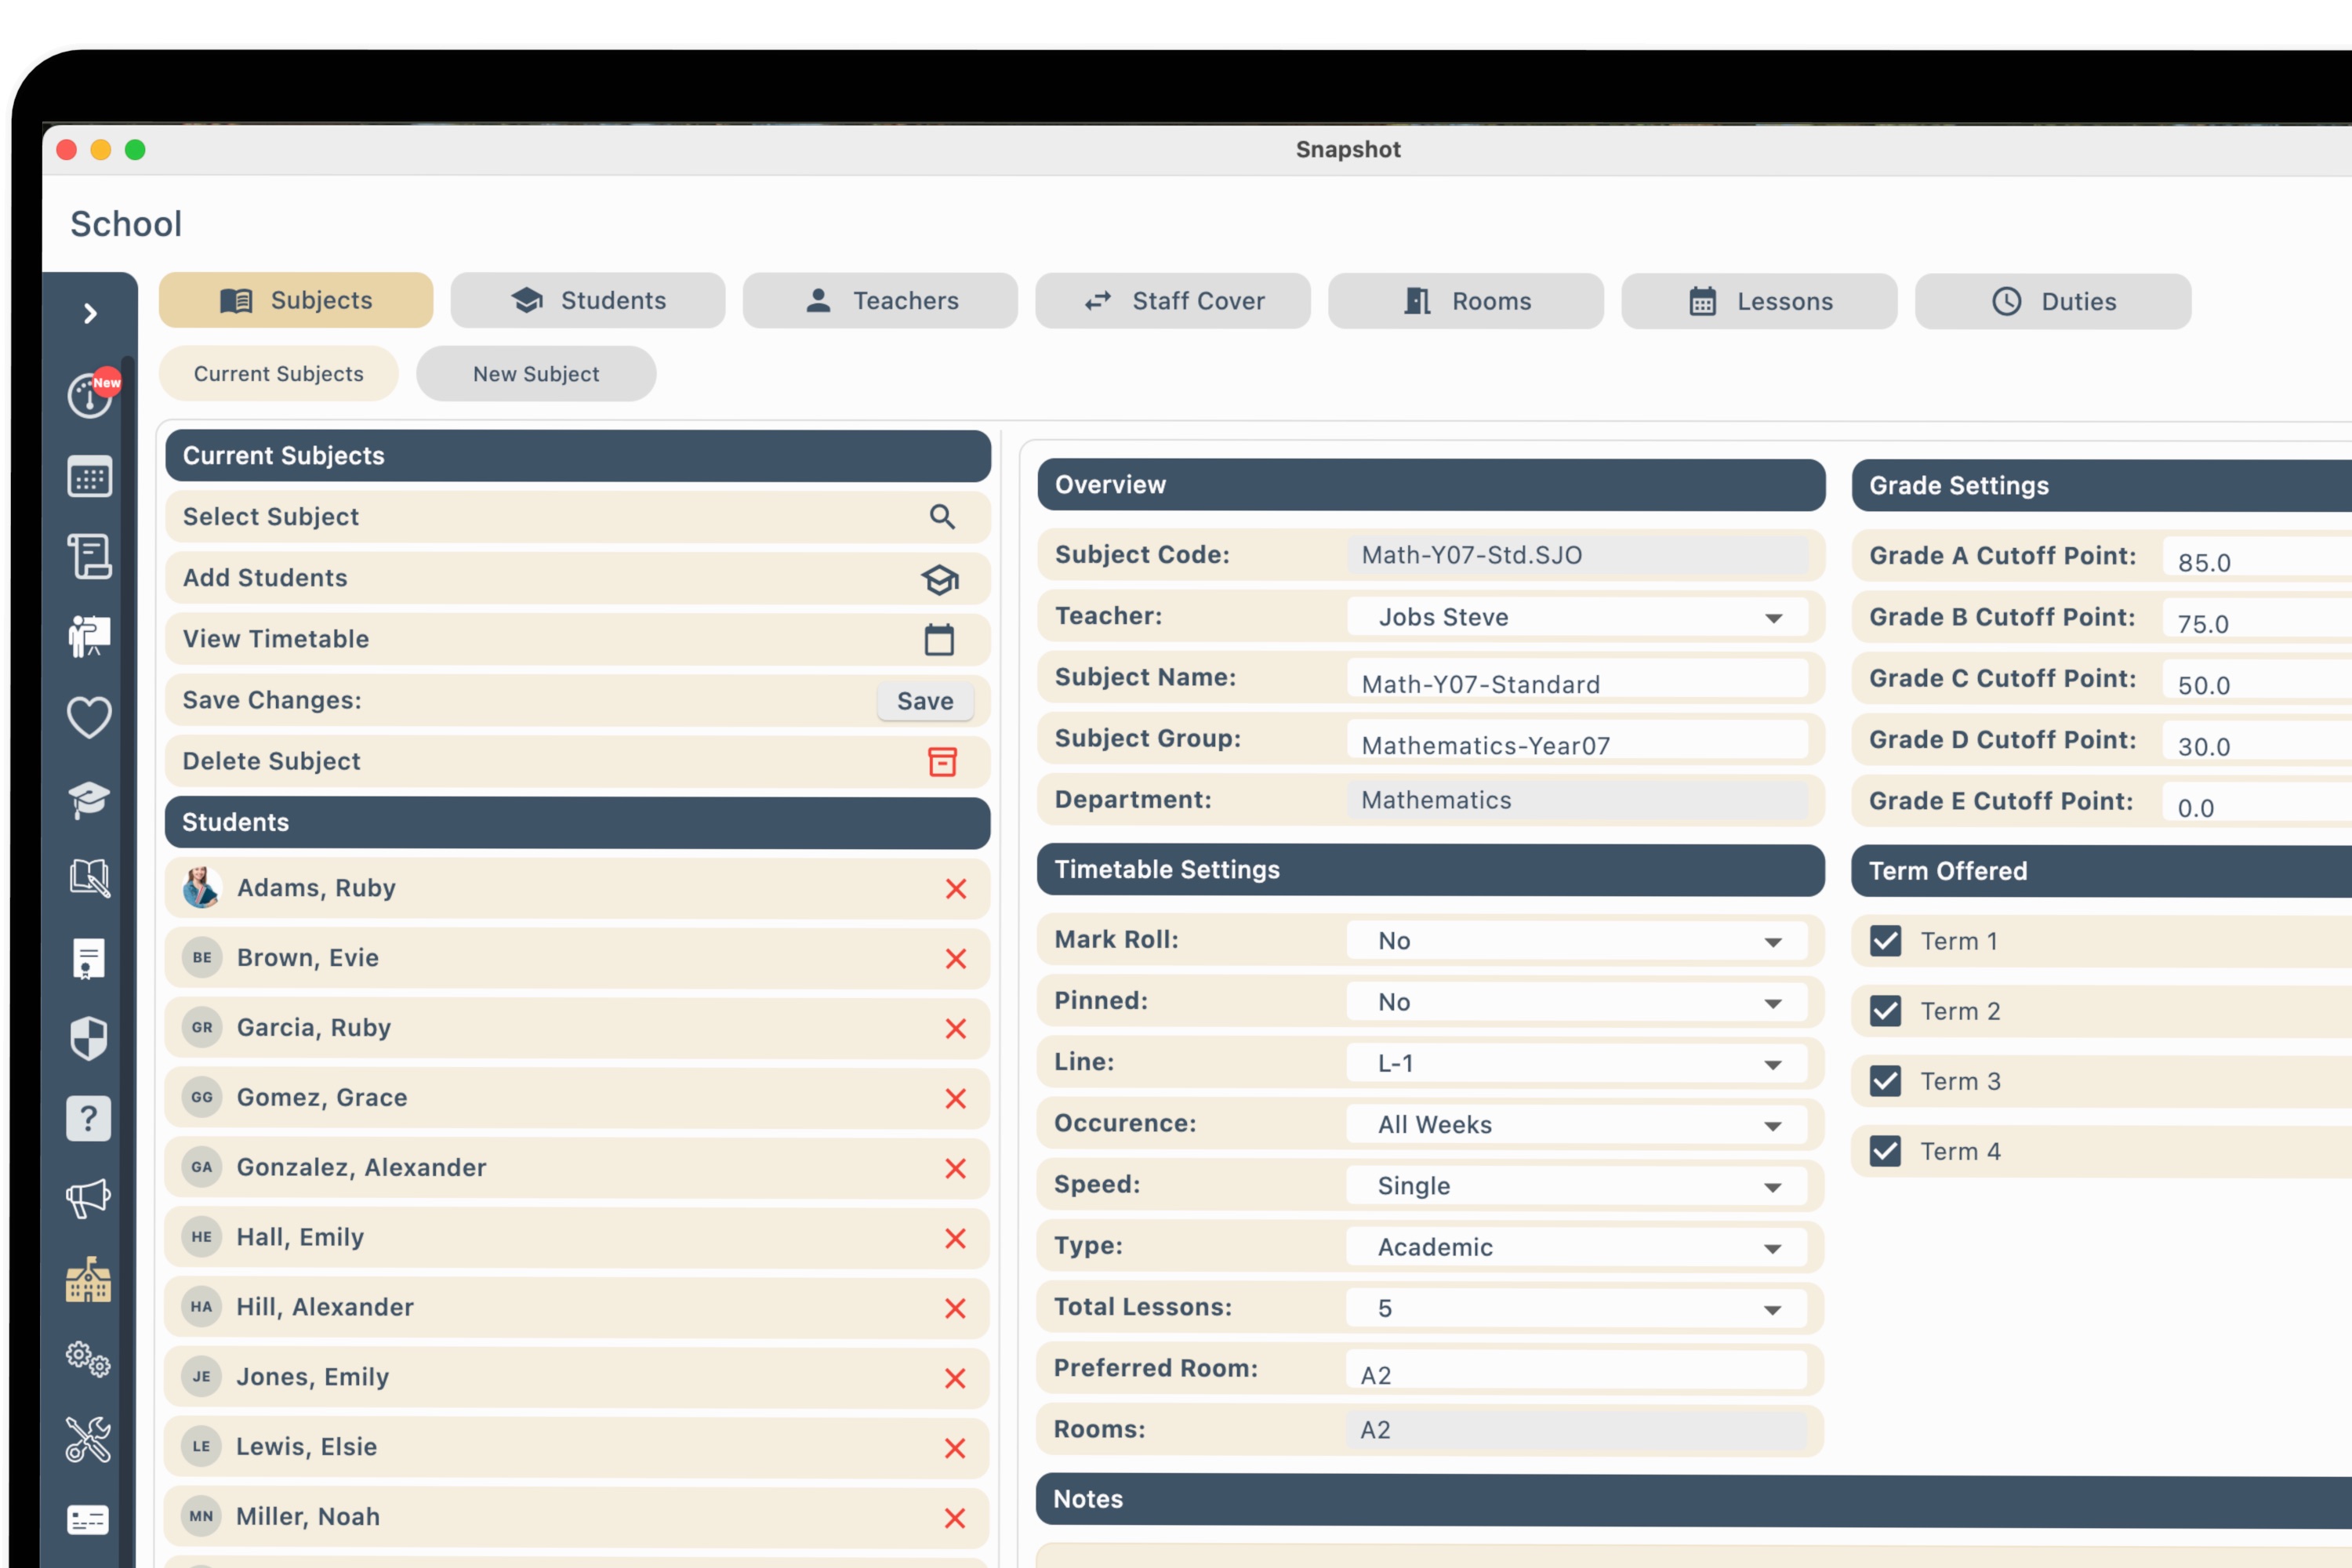Viewport: 2352px width, 1568px height.
Task: Open the book with pencil sidebar icon
Action: [90, 878]
